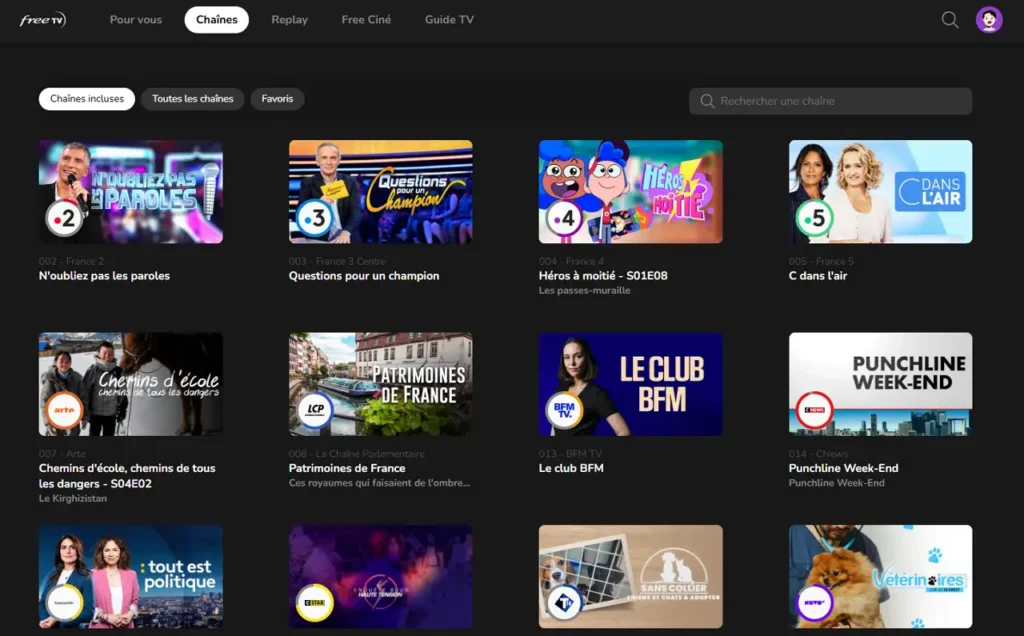
Task: Click the BFM TV logo badge
Action: 563,409
